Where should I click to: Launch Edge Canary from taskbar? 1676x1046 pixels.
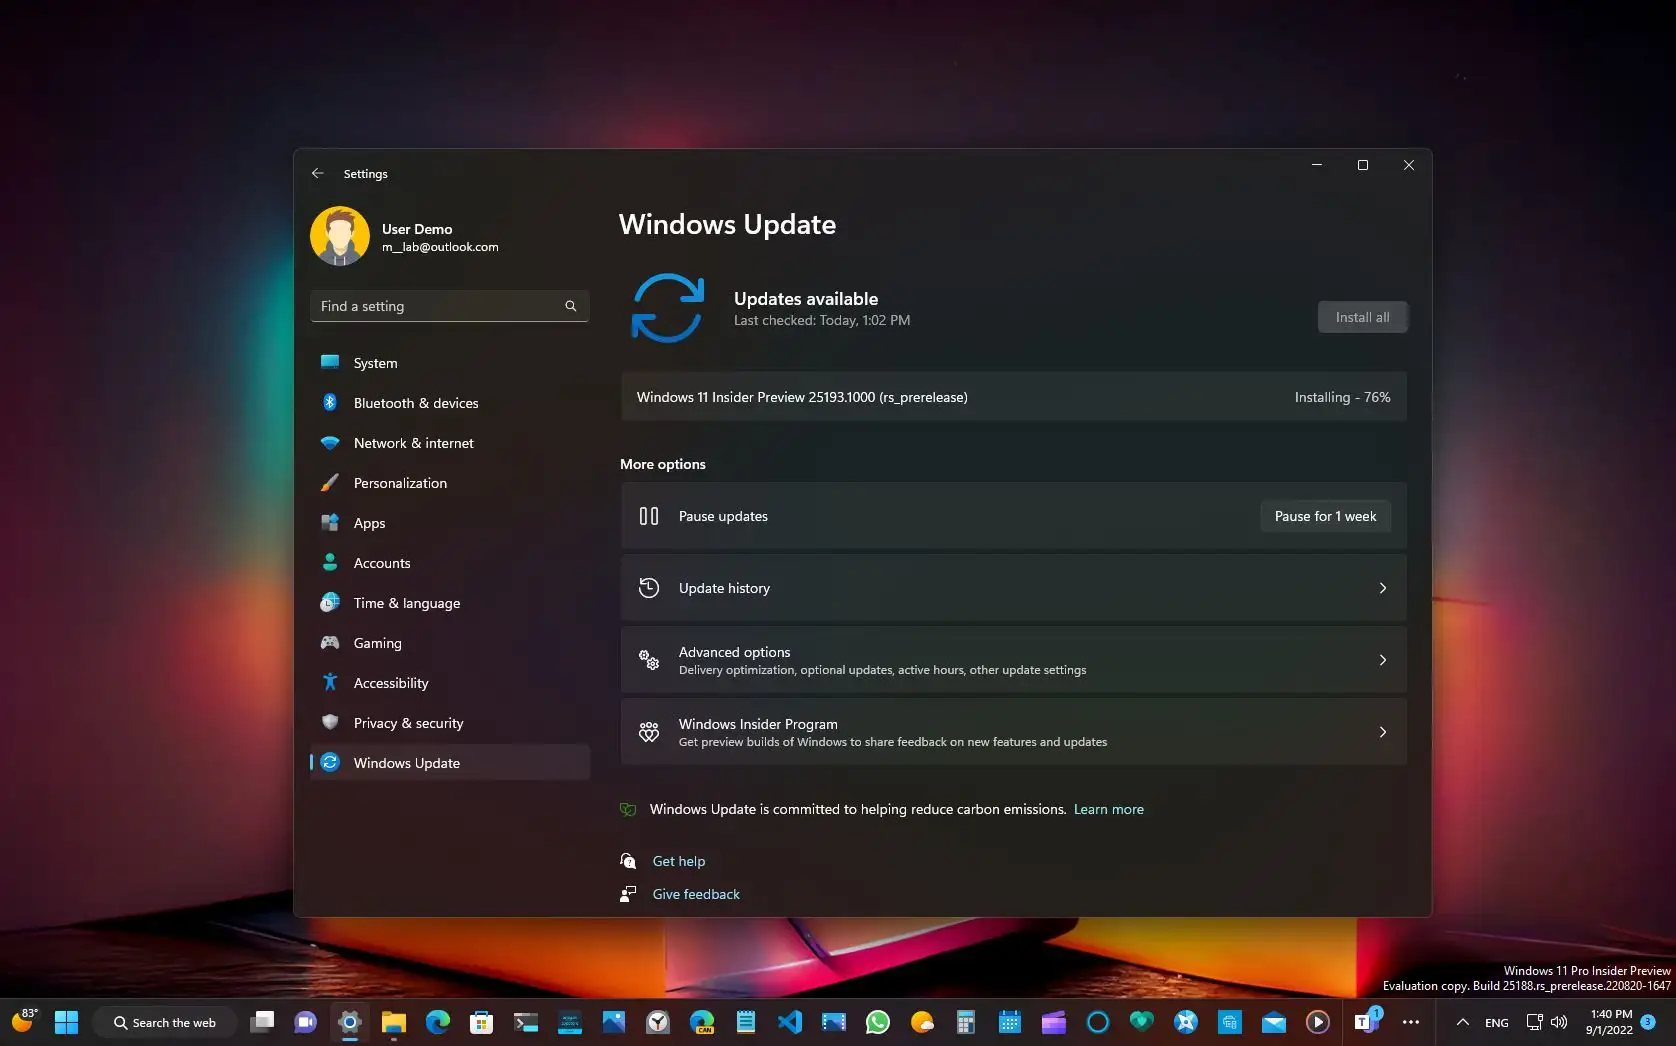[x=701, y=1022]
